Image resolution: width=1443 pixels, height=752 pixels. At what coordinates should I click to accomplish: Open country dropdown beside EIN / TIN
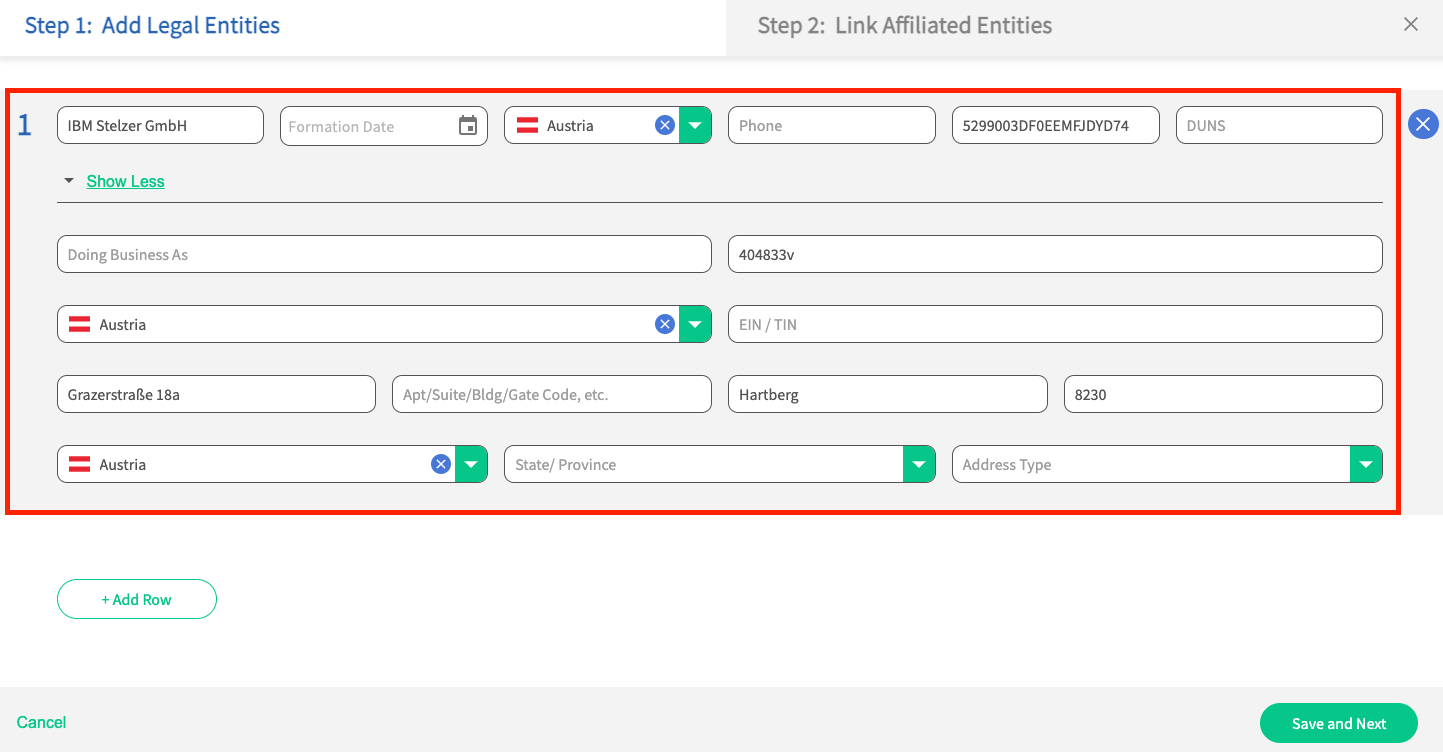[x=695, y=324]
